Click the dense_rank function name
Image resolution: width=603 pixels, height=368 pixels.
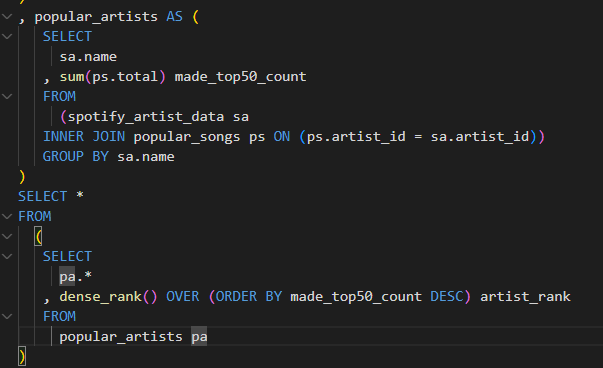pyautogui.click(x=100, y=297)
